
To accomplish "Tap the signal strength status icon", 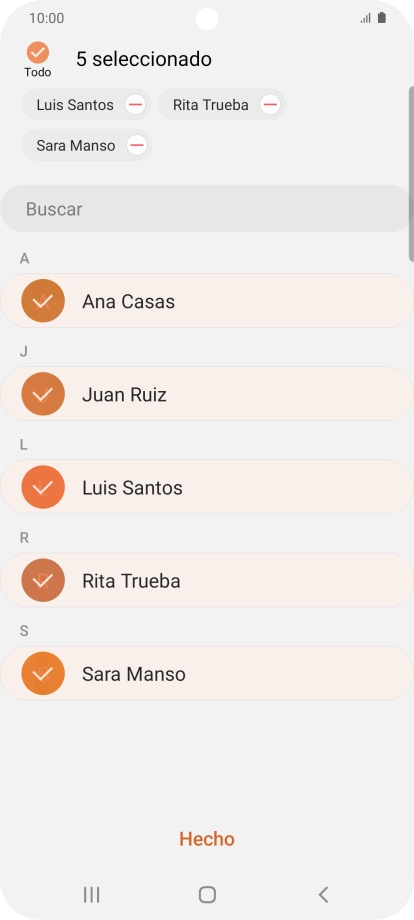I will [365, 18].
